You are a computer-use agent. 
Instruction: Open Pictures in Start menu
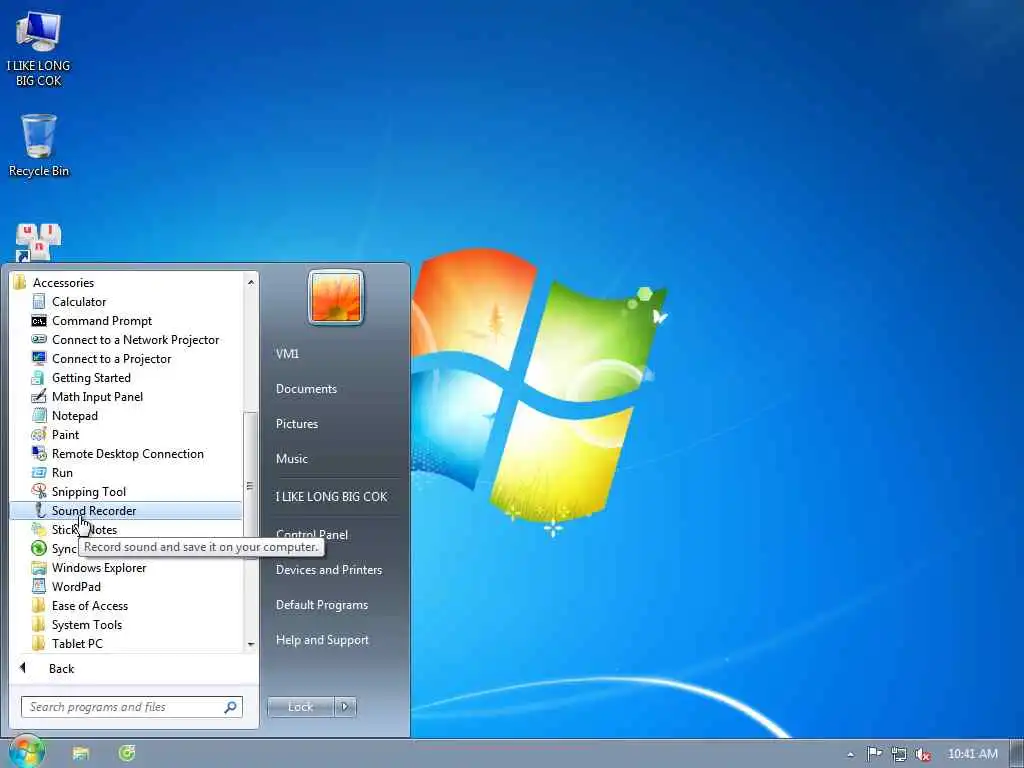(296, 424)
